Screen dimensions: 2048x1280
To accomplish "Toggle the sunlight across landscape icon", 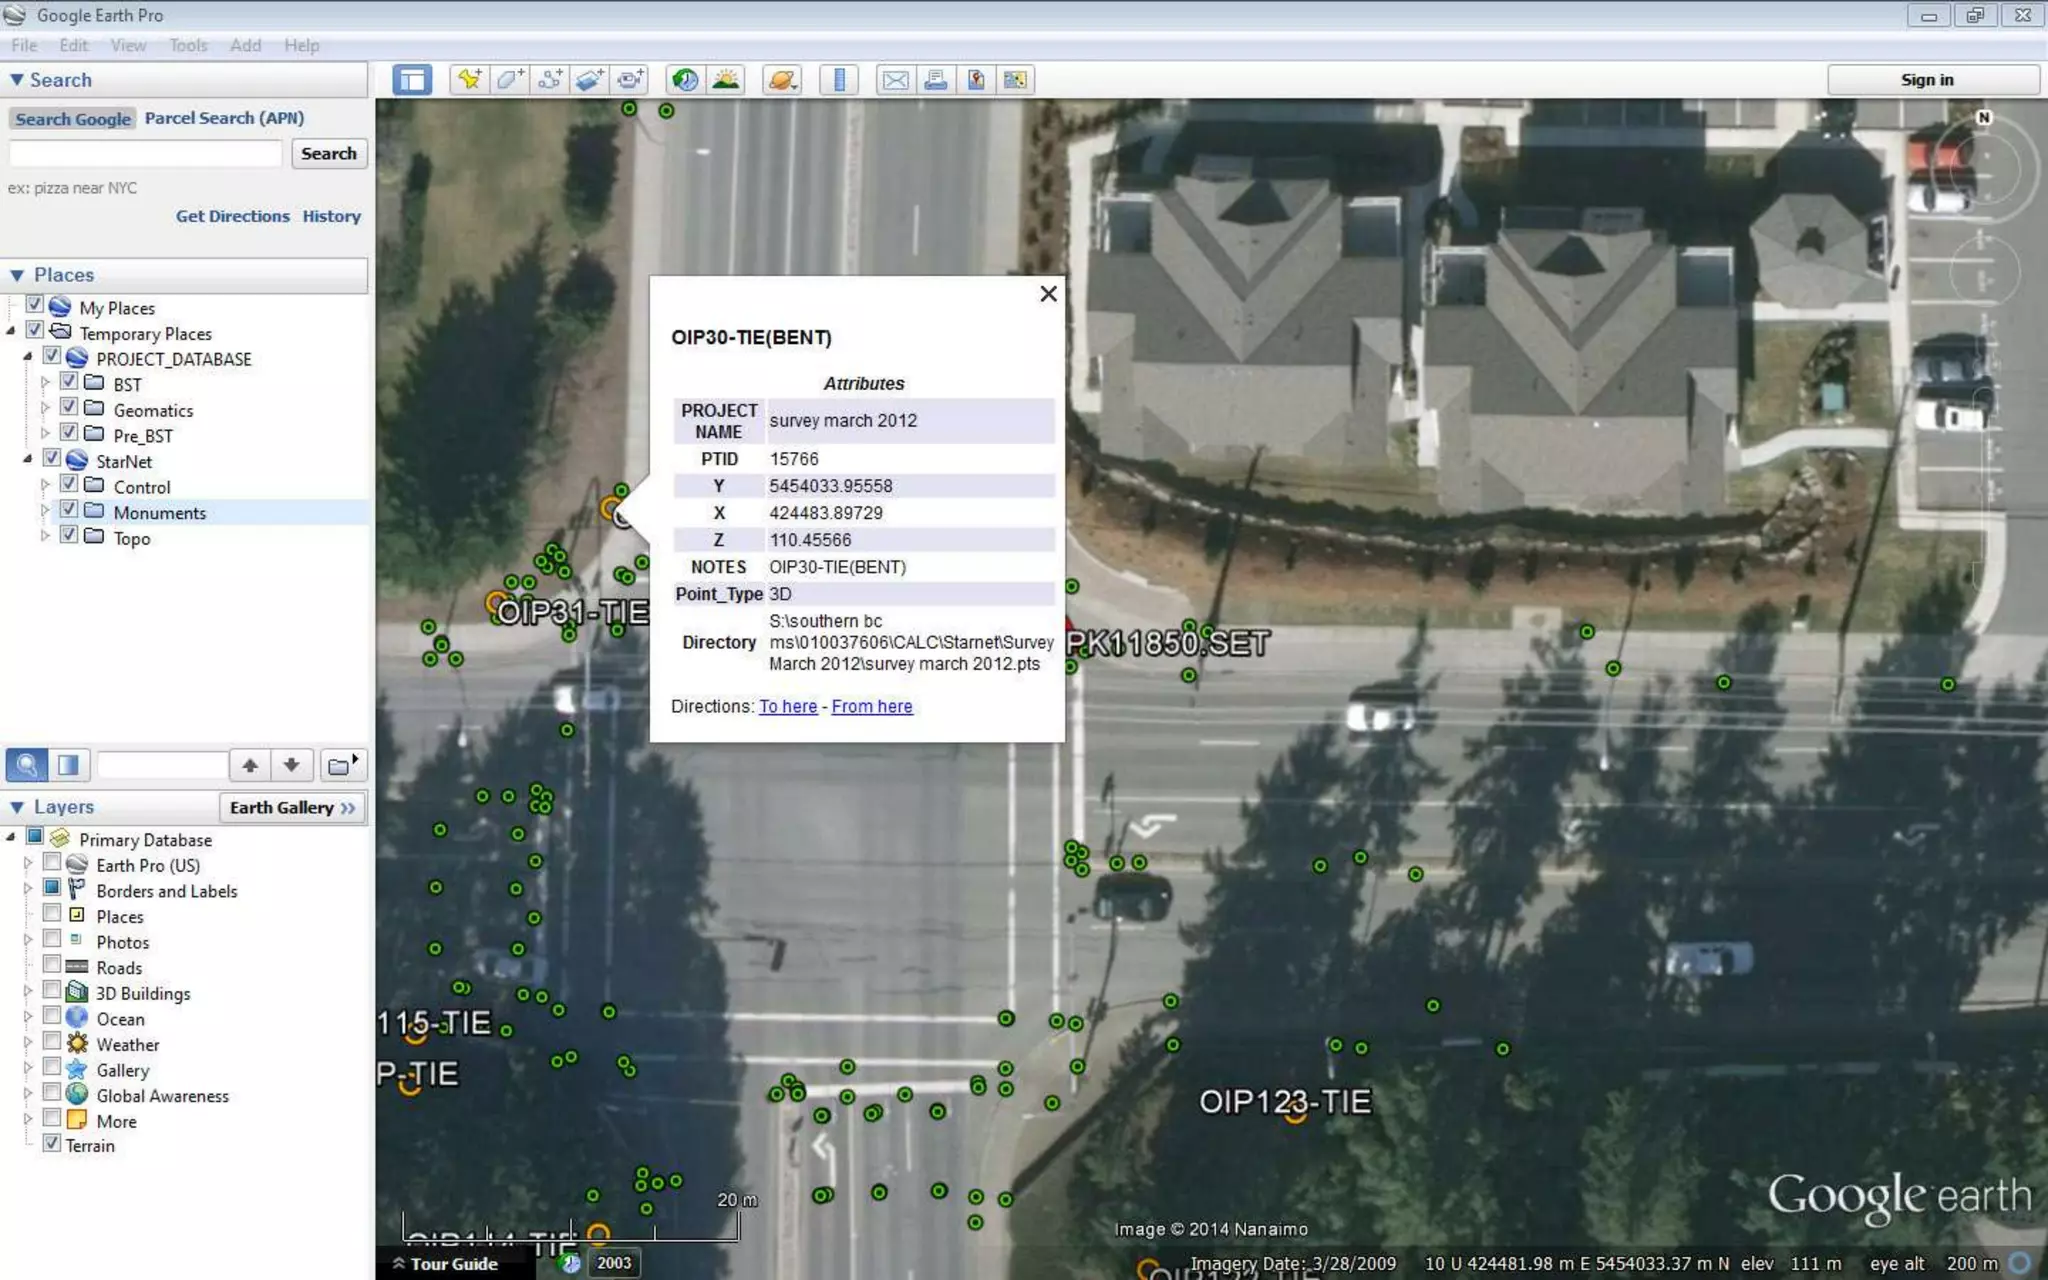I will point(726,80).
